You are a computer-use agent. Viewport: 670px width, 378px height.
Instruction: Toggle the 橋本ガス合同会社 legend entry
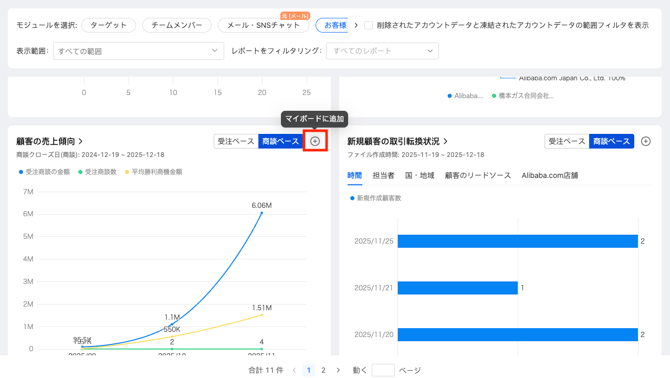click(x=523, y=96)
